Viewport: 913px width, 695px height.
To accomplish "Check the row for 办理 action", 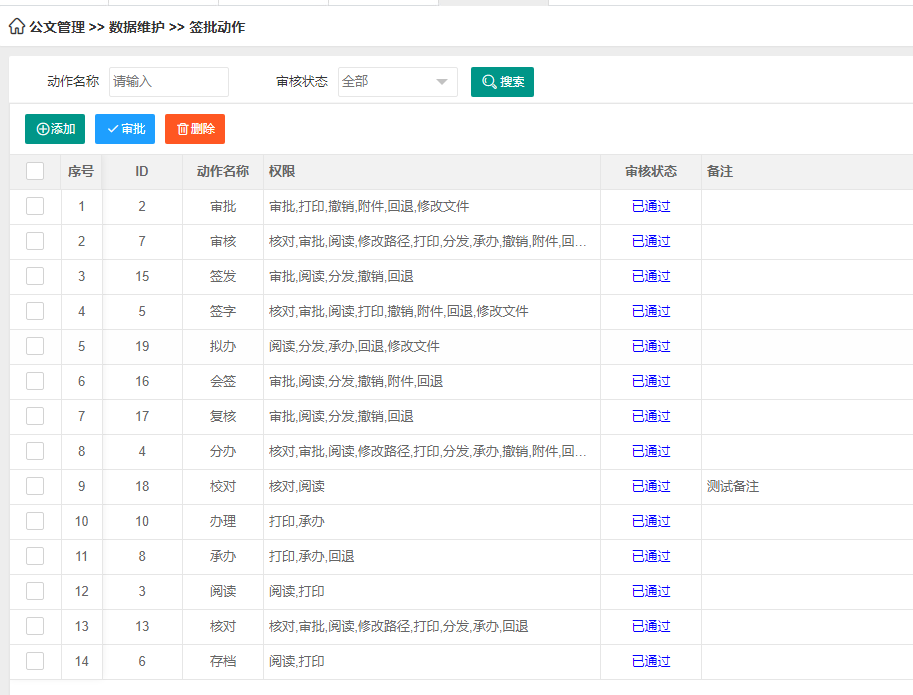I will click(x=35, y=521).
